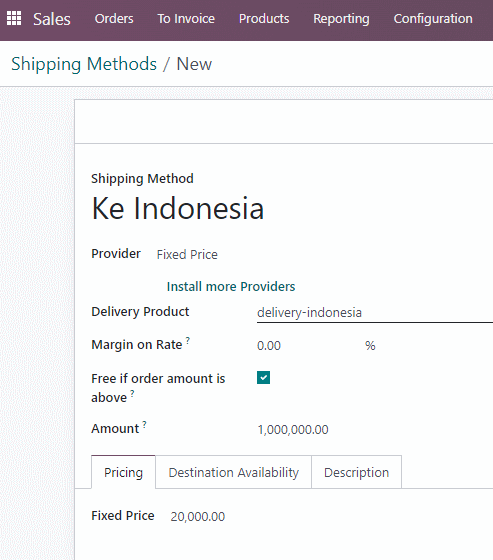The image size is (493, 560).
Task: Open the Orders menu
Action: click(x=114, y=19)
